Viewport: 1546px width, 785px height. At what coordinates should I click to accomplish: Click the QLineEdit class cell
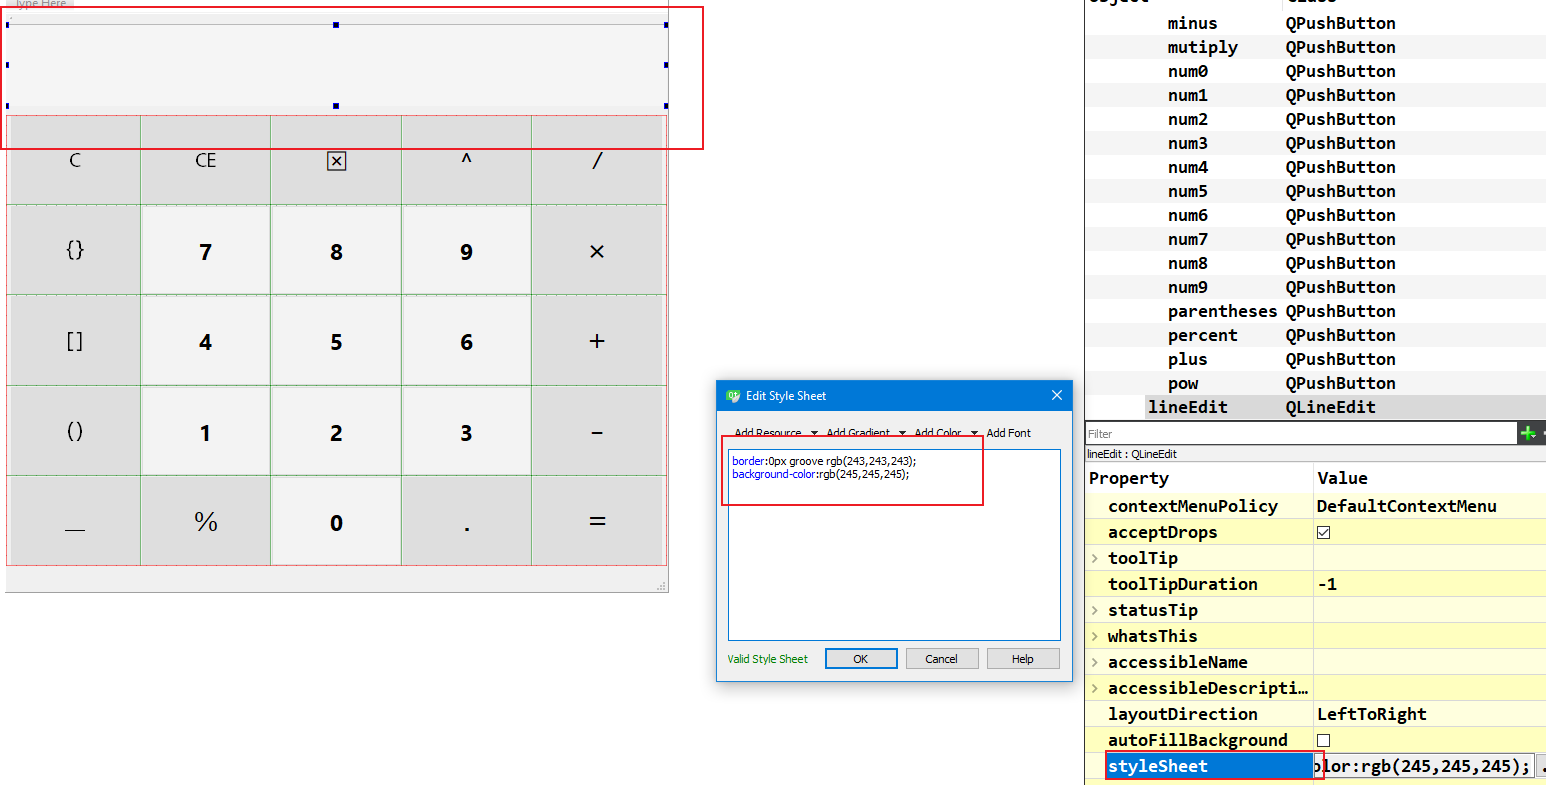pos(1330,407)
